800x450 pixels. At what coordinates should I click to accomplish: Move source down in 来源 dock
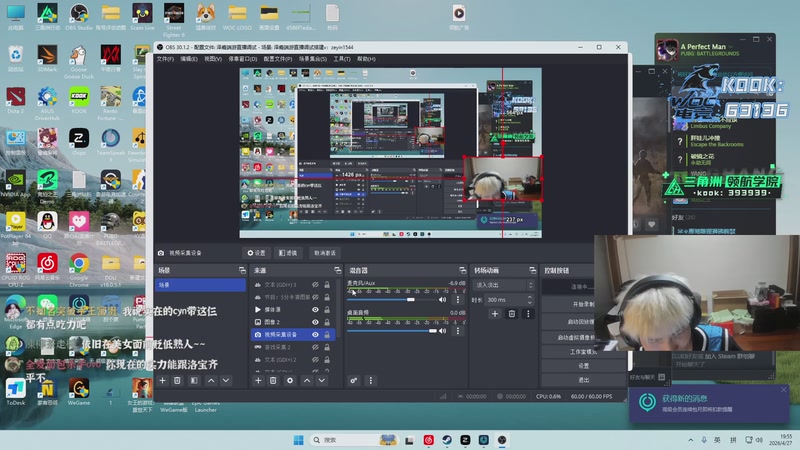click(x=321, y=381)
